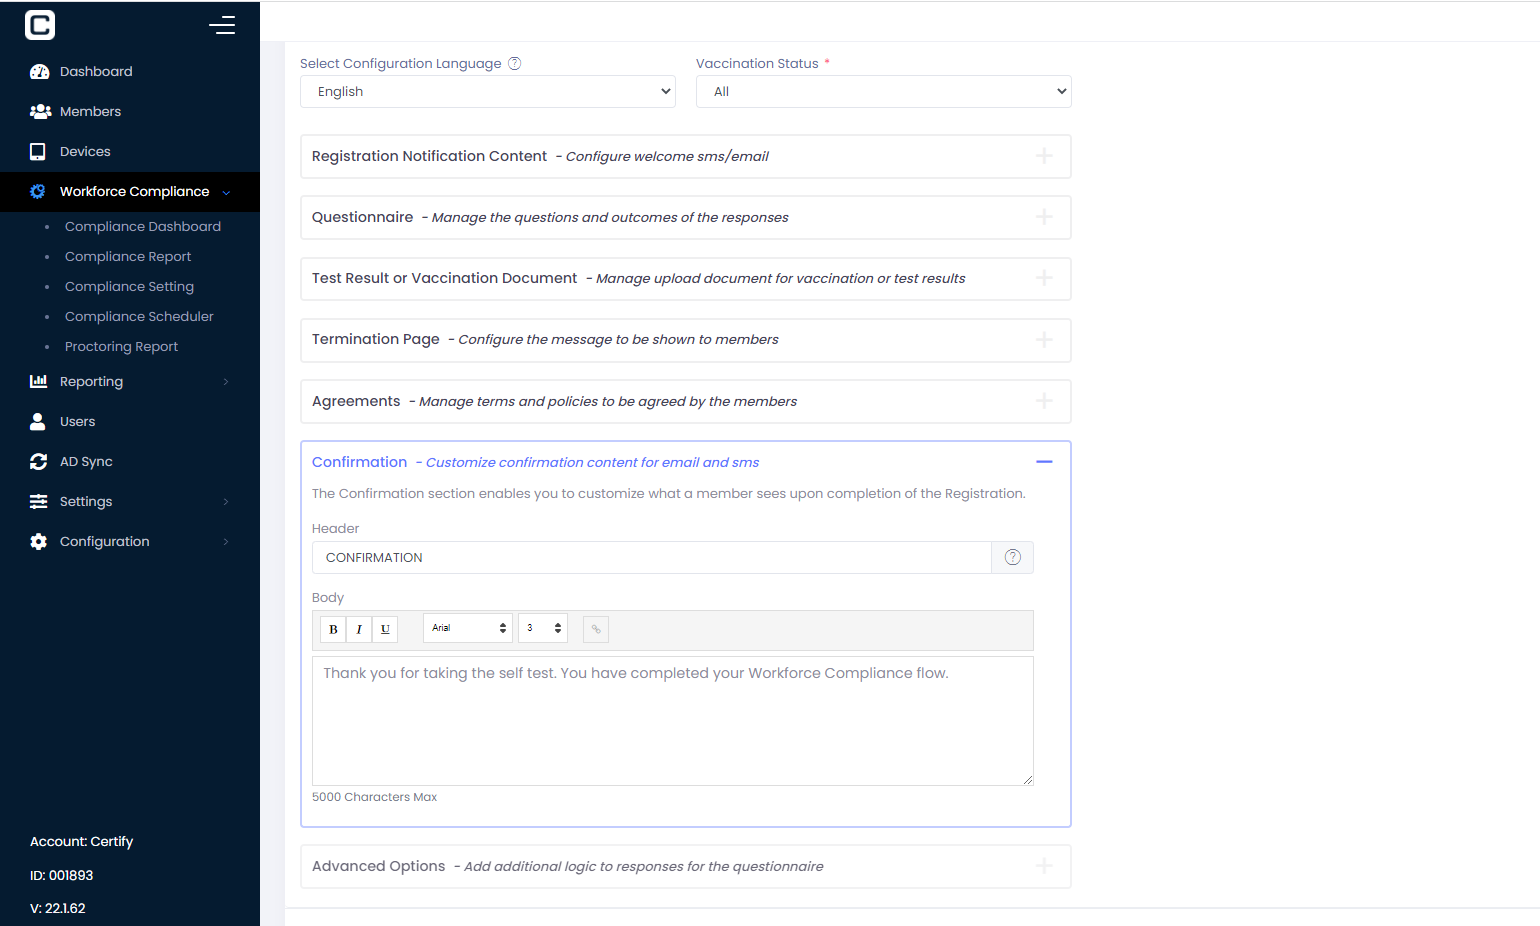Viewport: 1540px width, 926px height.
Task: Click the insert link icon in editor
Action: click(x=596, y=629)
